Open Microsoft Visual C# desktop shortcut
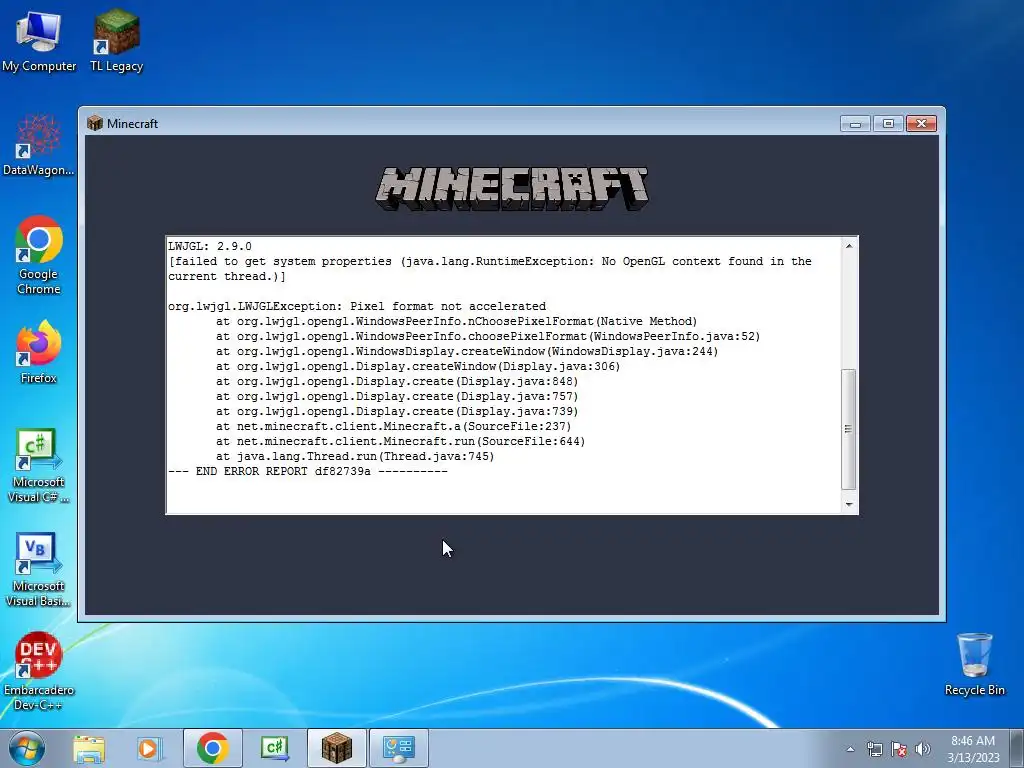Image resolution: width=1024 pixels, height=768 pixels. (x=39, y=466)
